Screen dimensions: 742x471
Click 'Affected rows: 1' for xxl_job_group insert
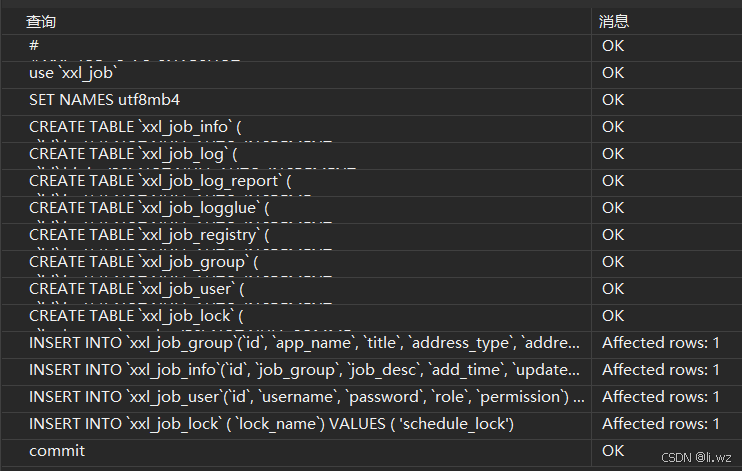click(x=660, y=343)
